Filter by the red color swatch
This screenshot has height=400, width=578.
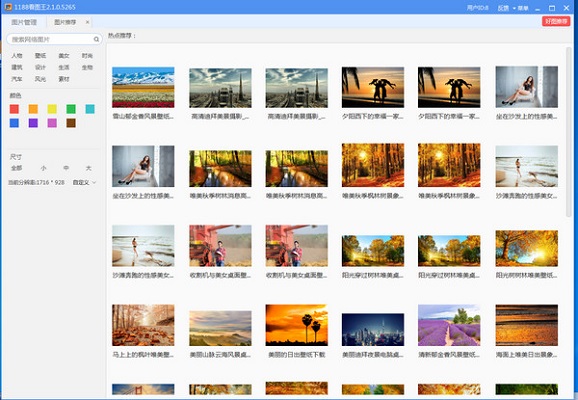[14, 109]
